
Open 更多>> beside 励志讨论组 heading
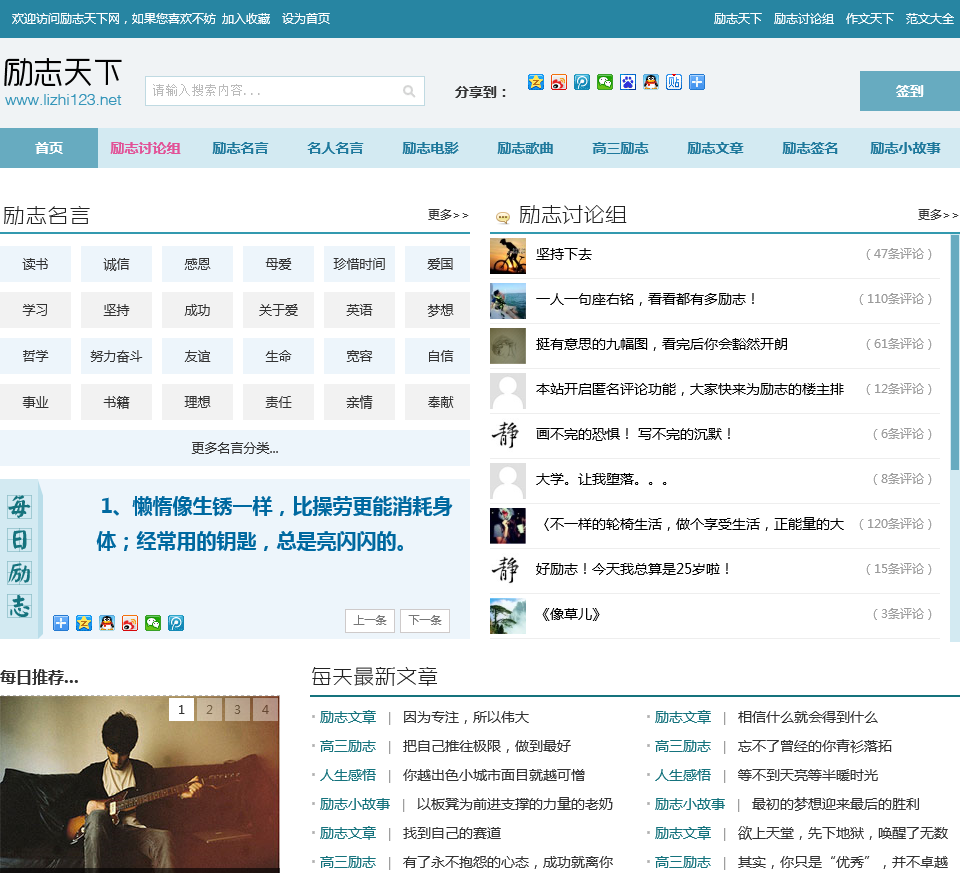tap(937, 214)
